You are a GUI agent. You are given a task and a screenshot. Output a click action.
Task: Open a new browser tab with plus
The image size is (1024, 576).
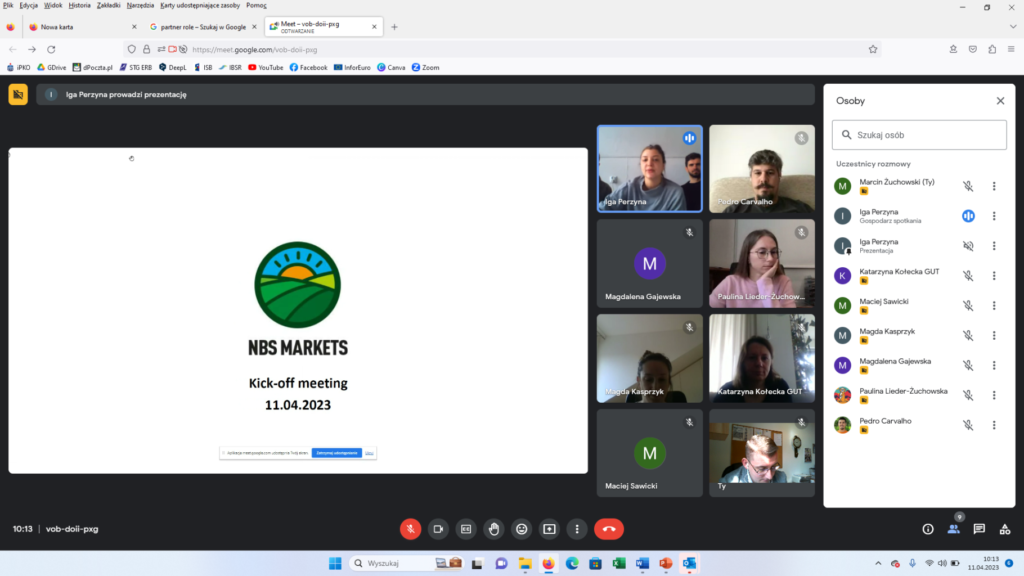click(394, 27)
